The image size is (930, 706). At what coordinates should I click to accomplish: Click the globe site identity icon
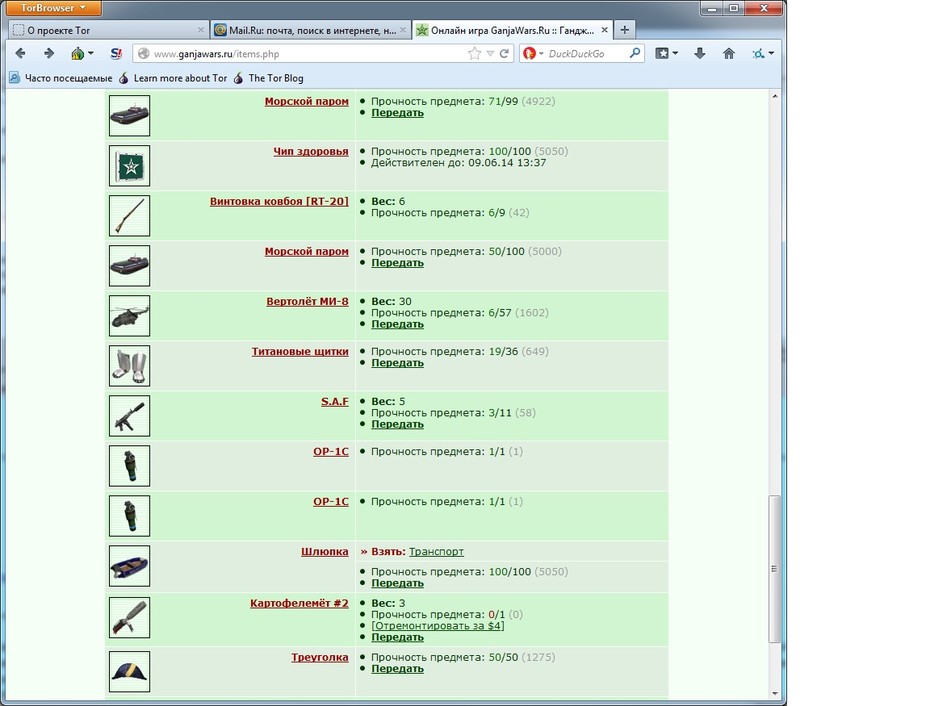click(144, 53)
